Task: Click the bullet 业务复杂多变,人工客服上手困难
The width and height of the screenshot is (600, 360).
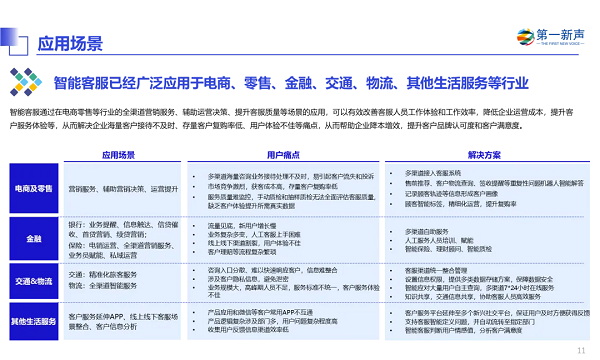Action: pos(254,235)
